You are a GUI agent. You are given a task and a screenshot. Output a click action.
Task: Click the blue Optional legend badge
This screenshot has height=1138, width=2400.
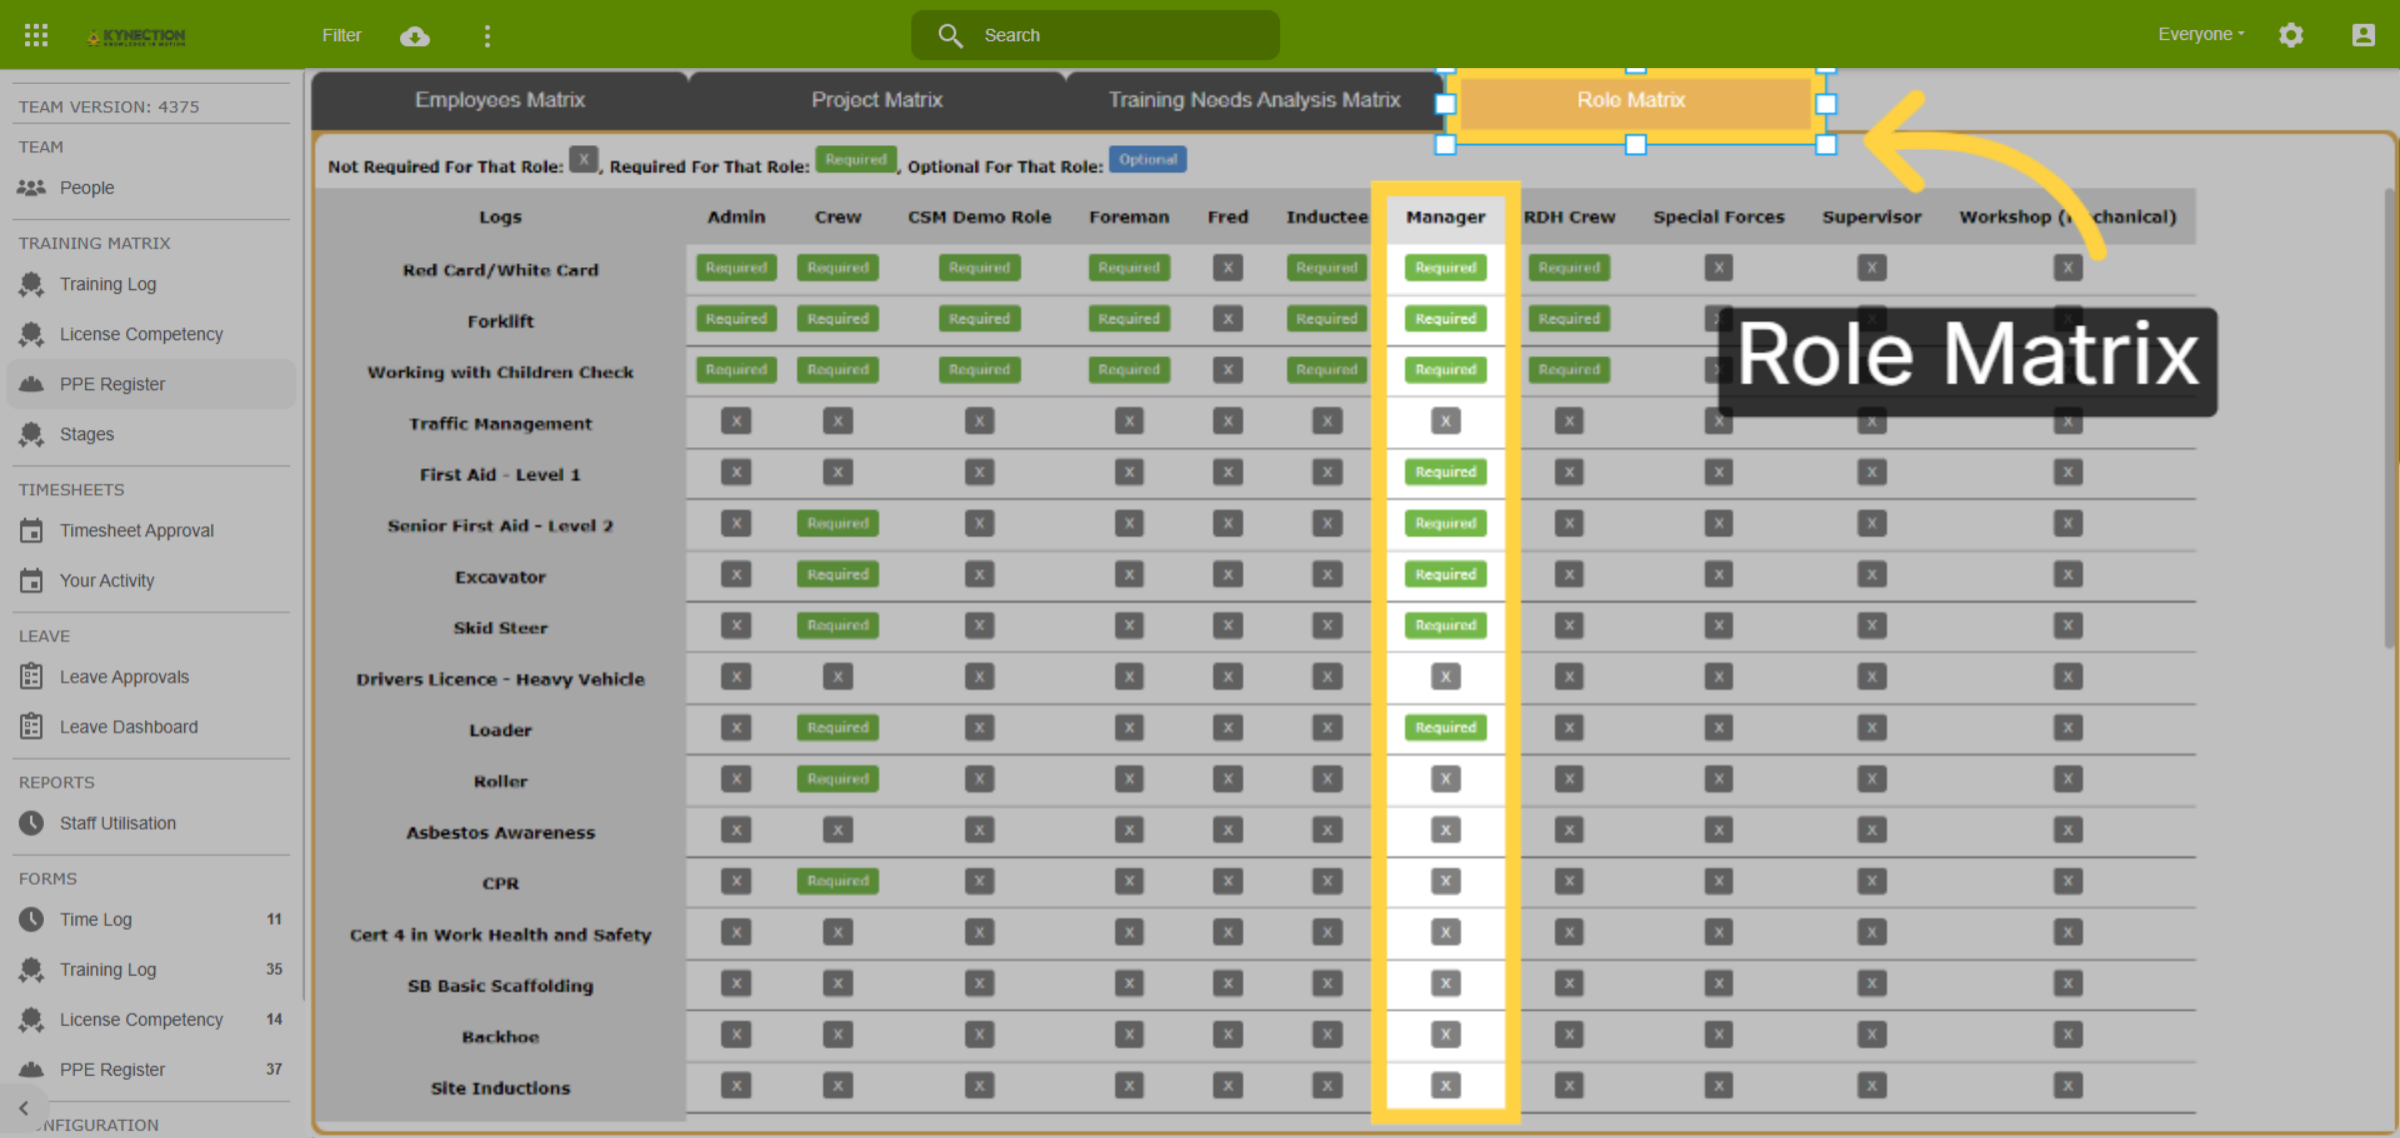tap(1148, 160)
